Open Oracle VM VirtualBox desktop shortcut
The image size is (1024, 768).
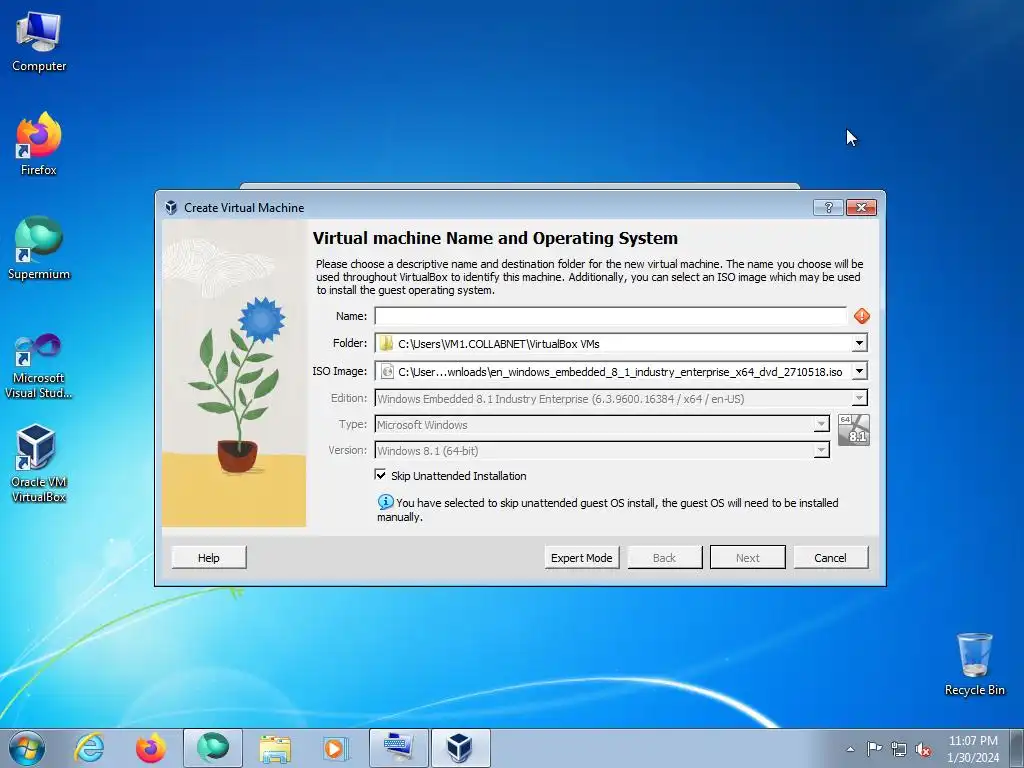click(39, 464)
